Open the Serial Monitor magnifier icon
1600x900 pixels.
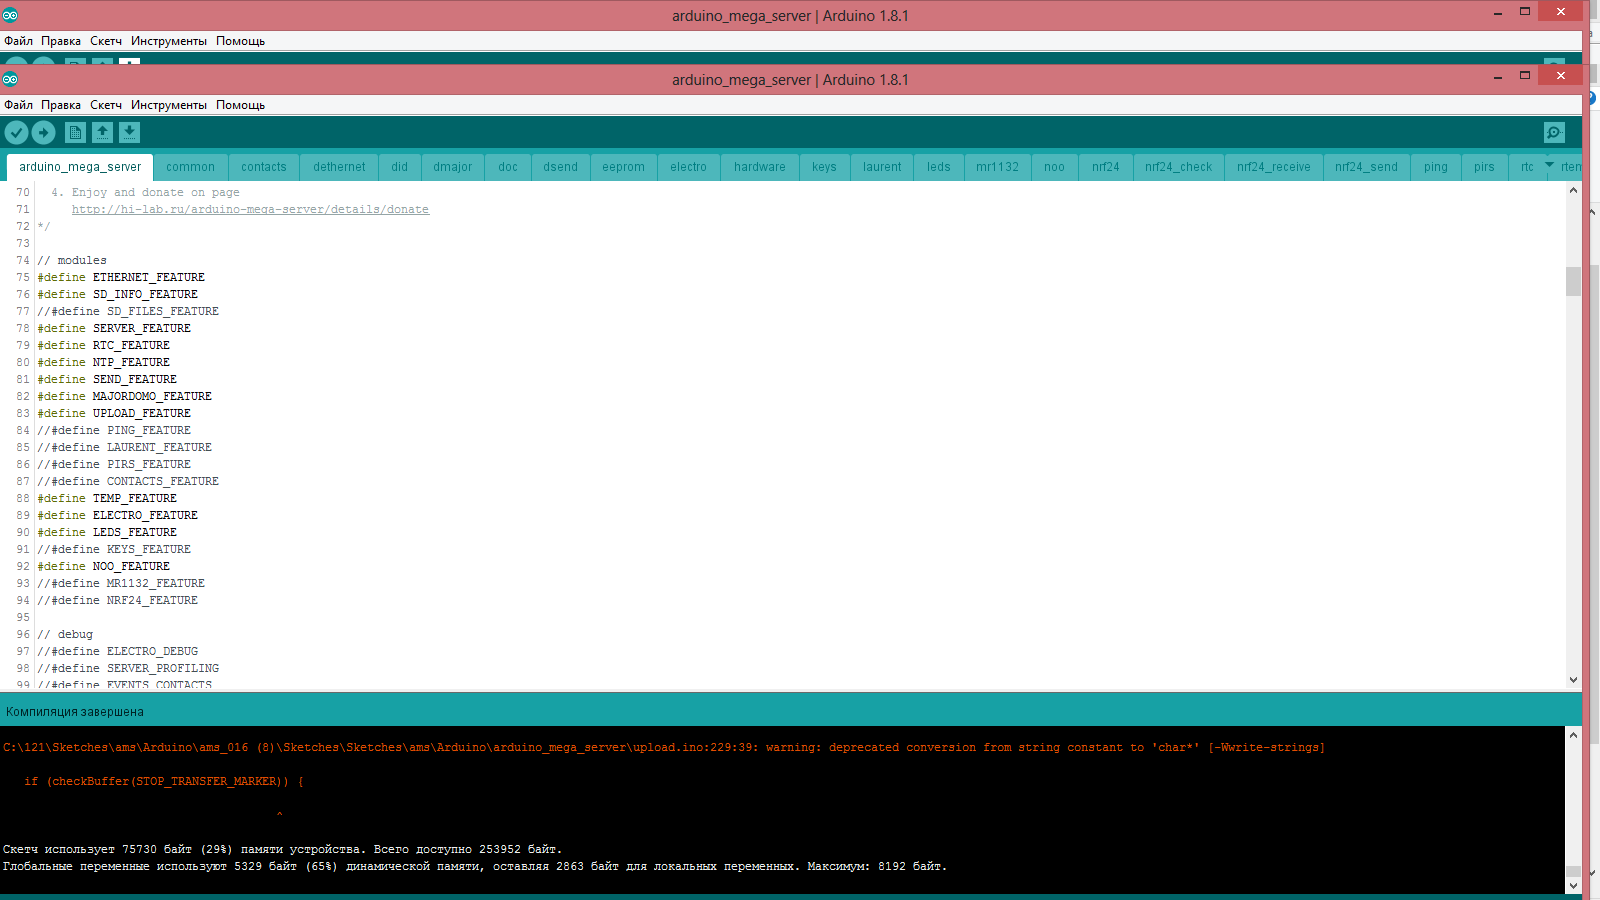pos(1554,132)
